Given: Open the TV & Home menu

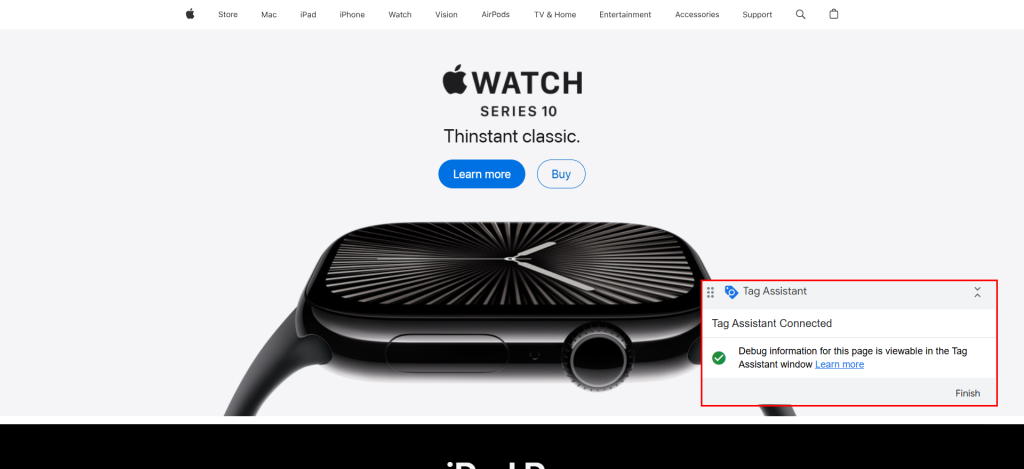Looking at the screenshot, I should [x=555, y=14].
